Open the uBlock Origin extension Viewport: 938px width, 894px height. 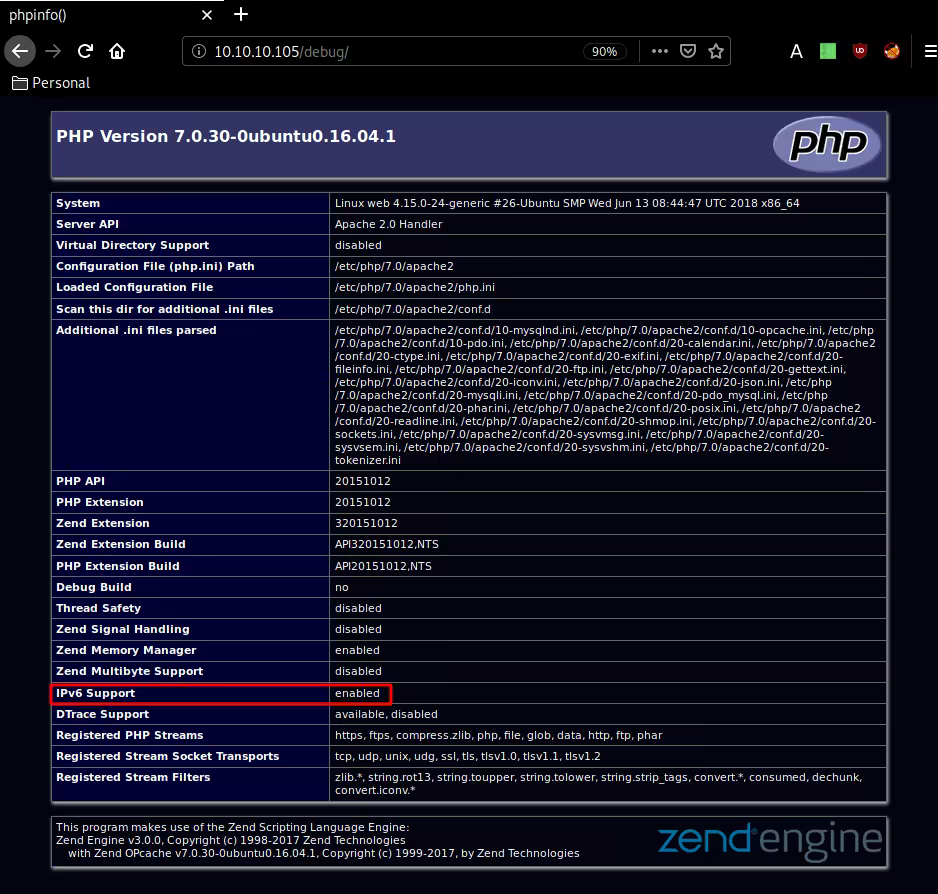859,51
